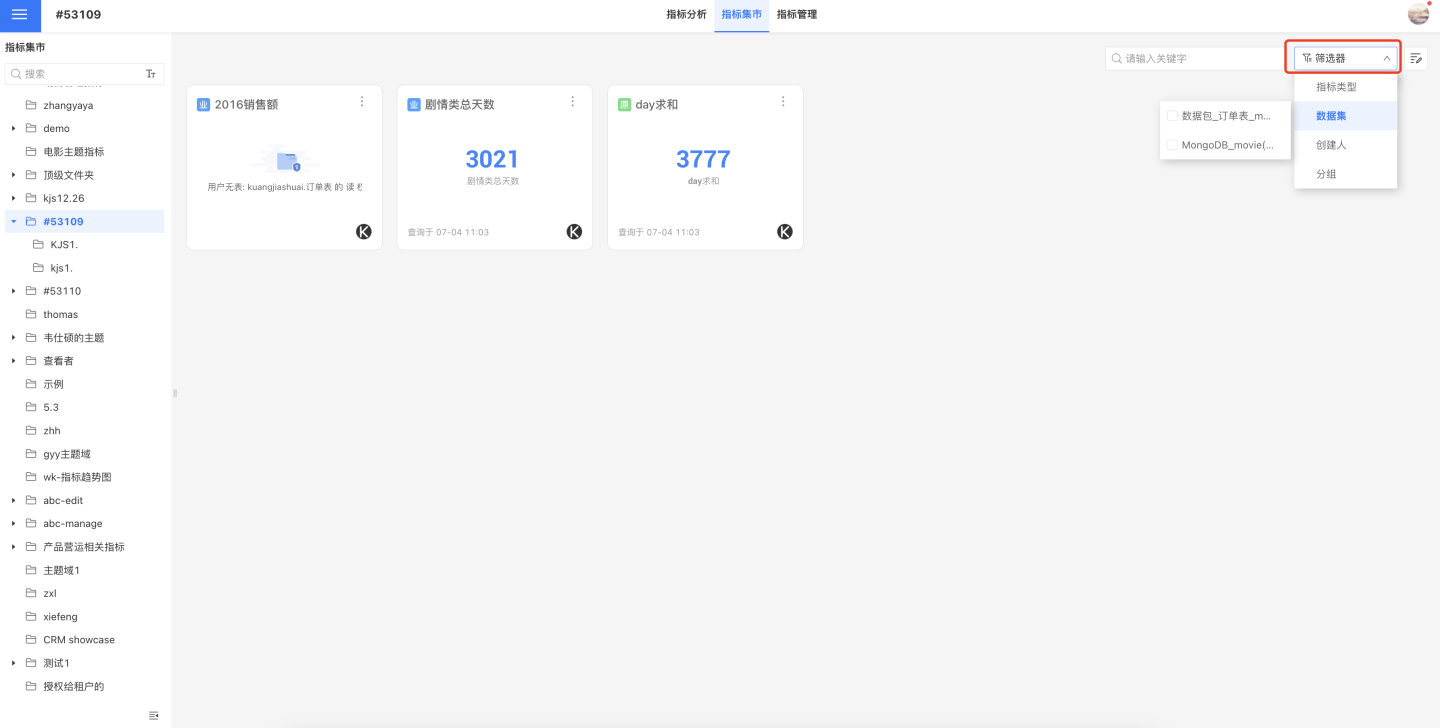
Task: Select the xiefeng folder row
Action: [85, 616]
